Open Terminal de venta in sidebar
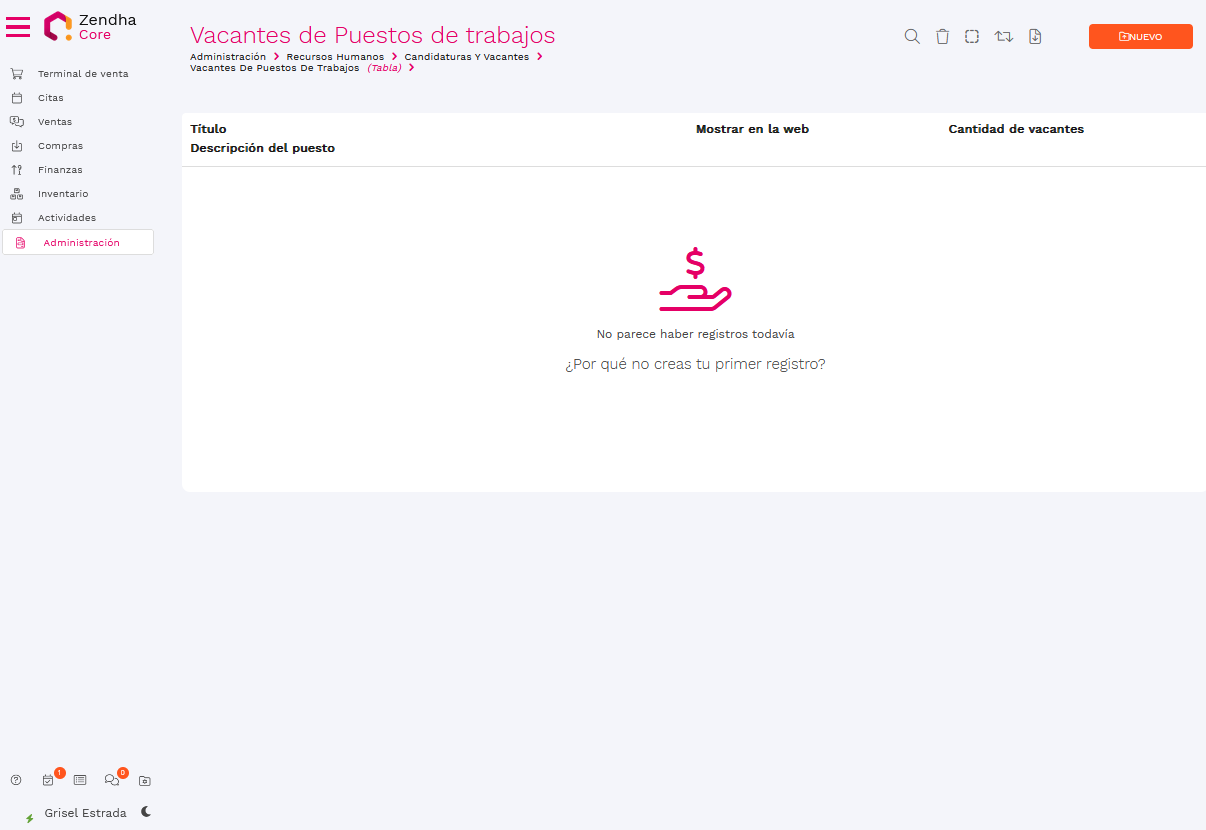This screenshot has height=830, width=1206. point(83,74)
